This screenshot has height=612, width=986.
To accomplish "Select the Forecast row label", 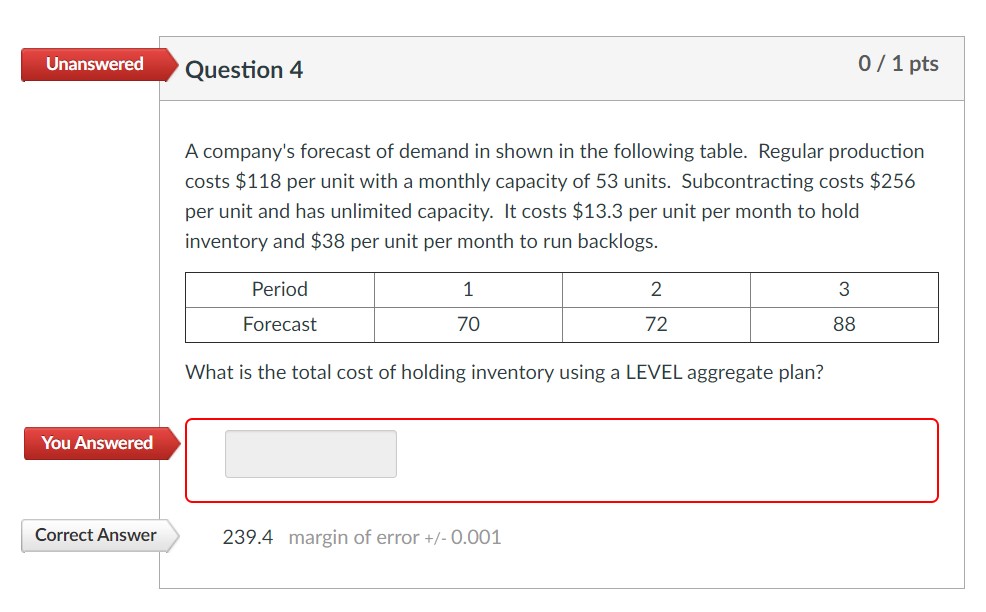I will (x=279, y=323).
